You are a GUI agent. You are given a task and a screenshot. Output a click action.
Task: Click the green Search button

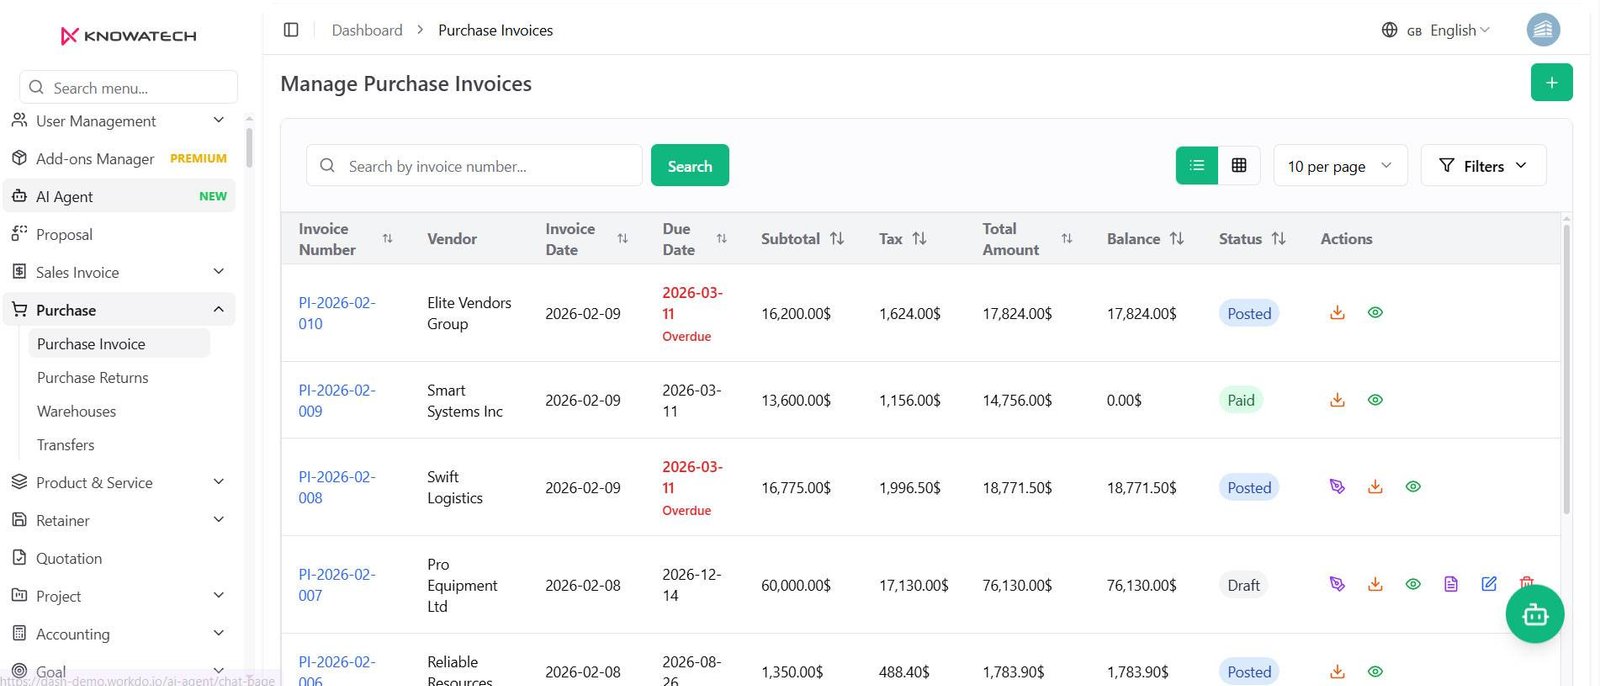coord(690,166)
